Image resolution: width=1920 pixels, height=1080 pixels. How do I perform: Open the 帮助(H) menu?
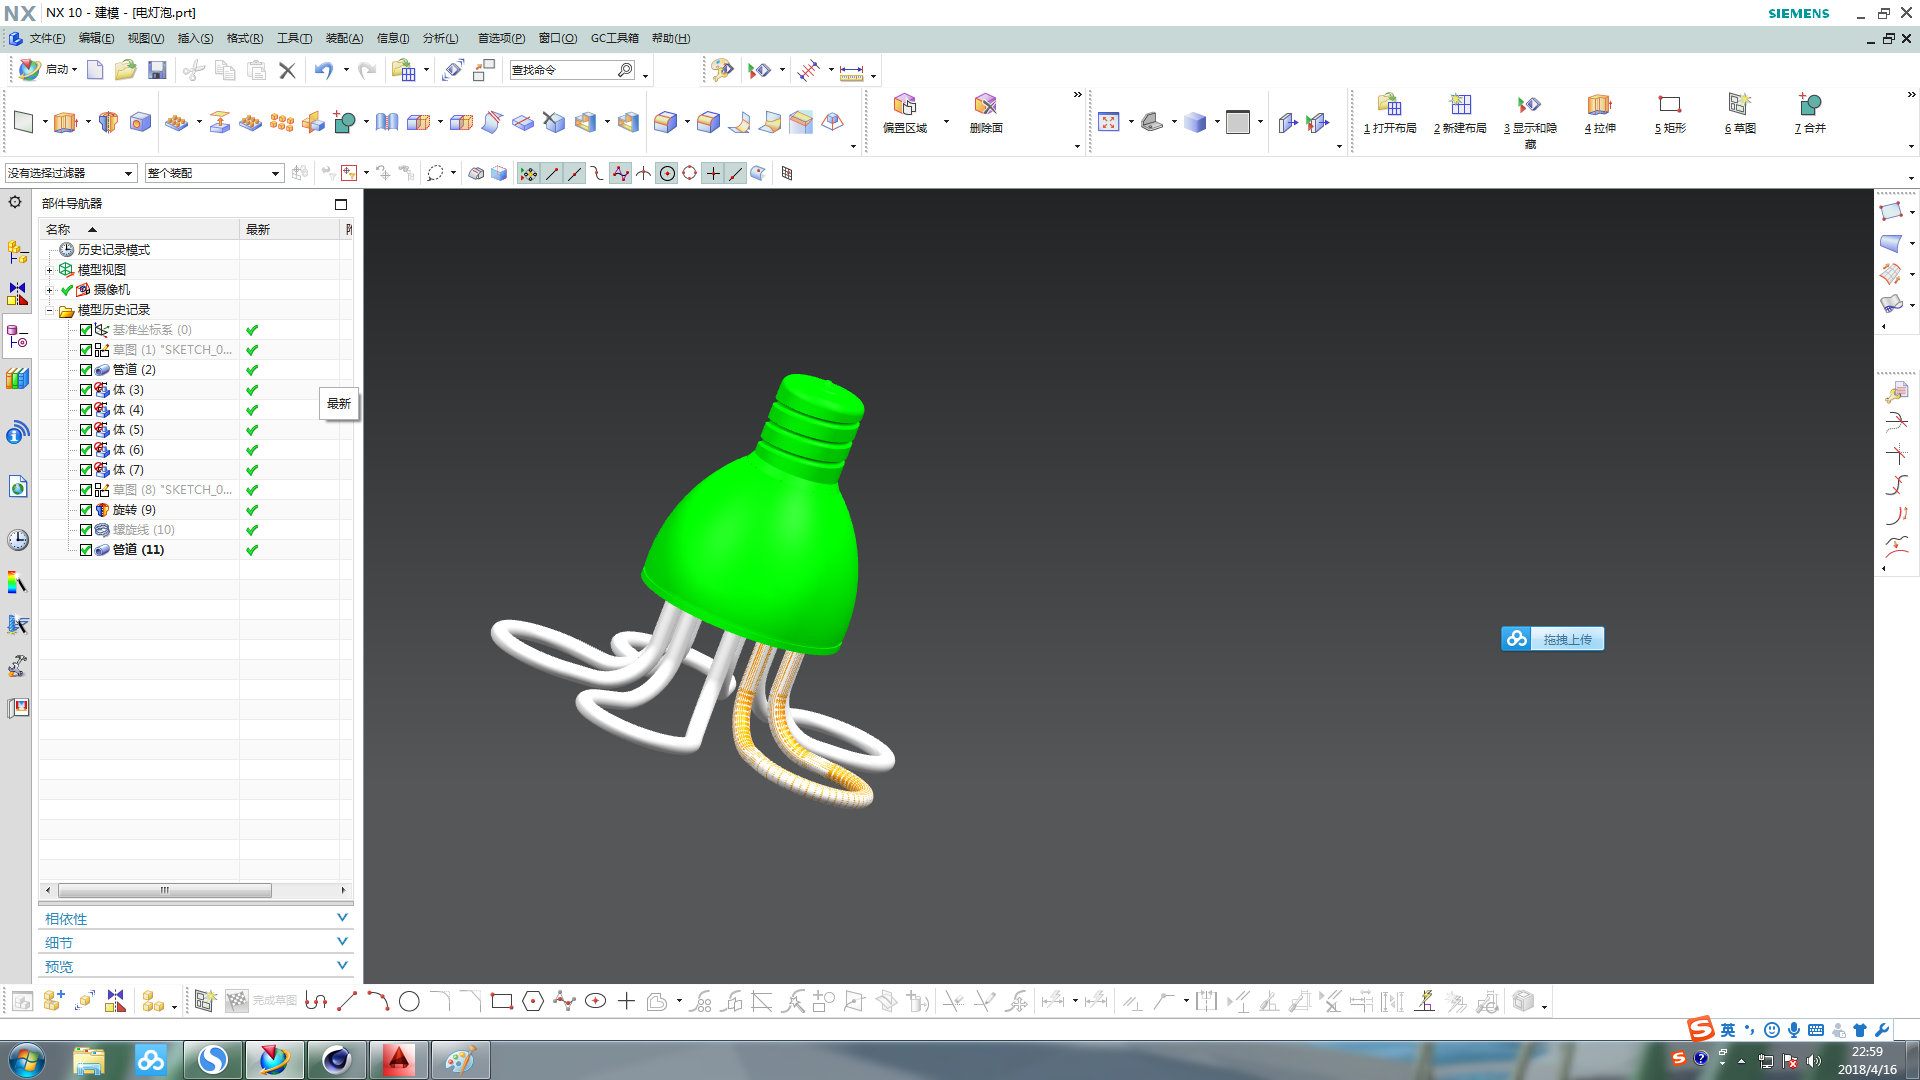(670, 38)
